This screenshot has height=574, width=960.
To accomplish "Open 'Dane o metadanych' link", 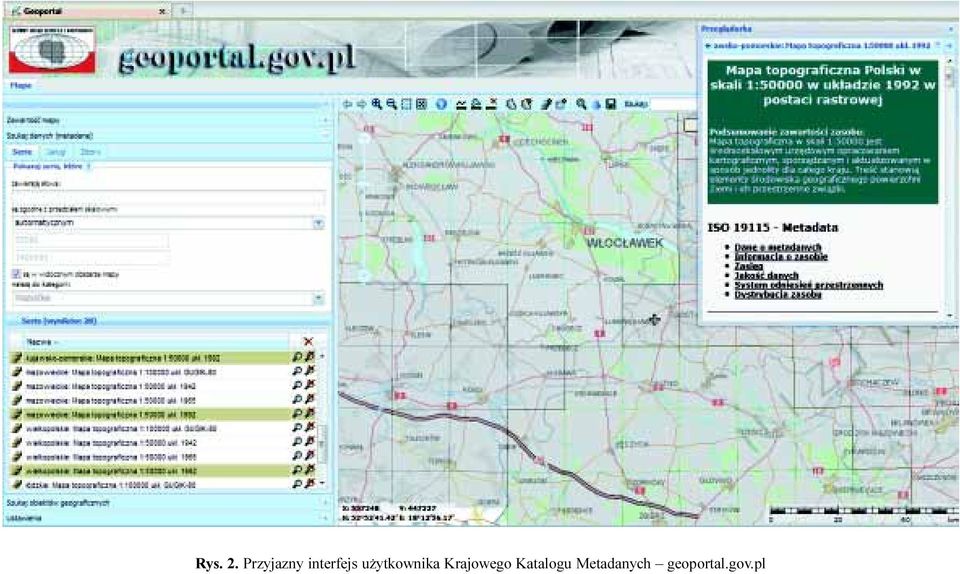I will click(778, 247).
